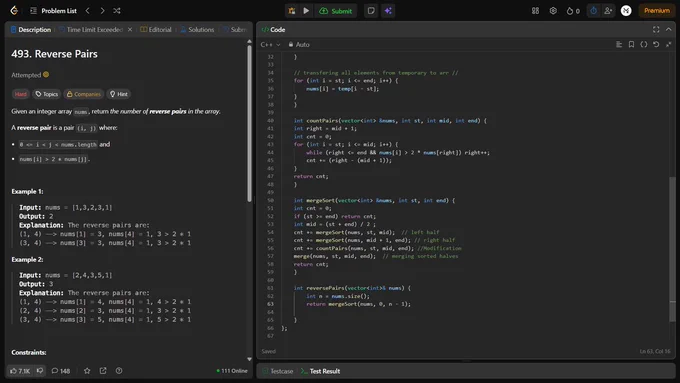680x383 pixels.
Task: Open comments showing 148
Action: (61, 371)
